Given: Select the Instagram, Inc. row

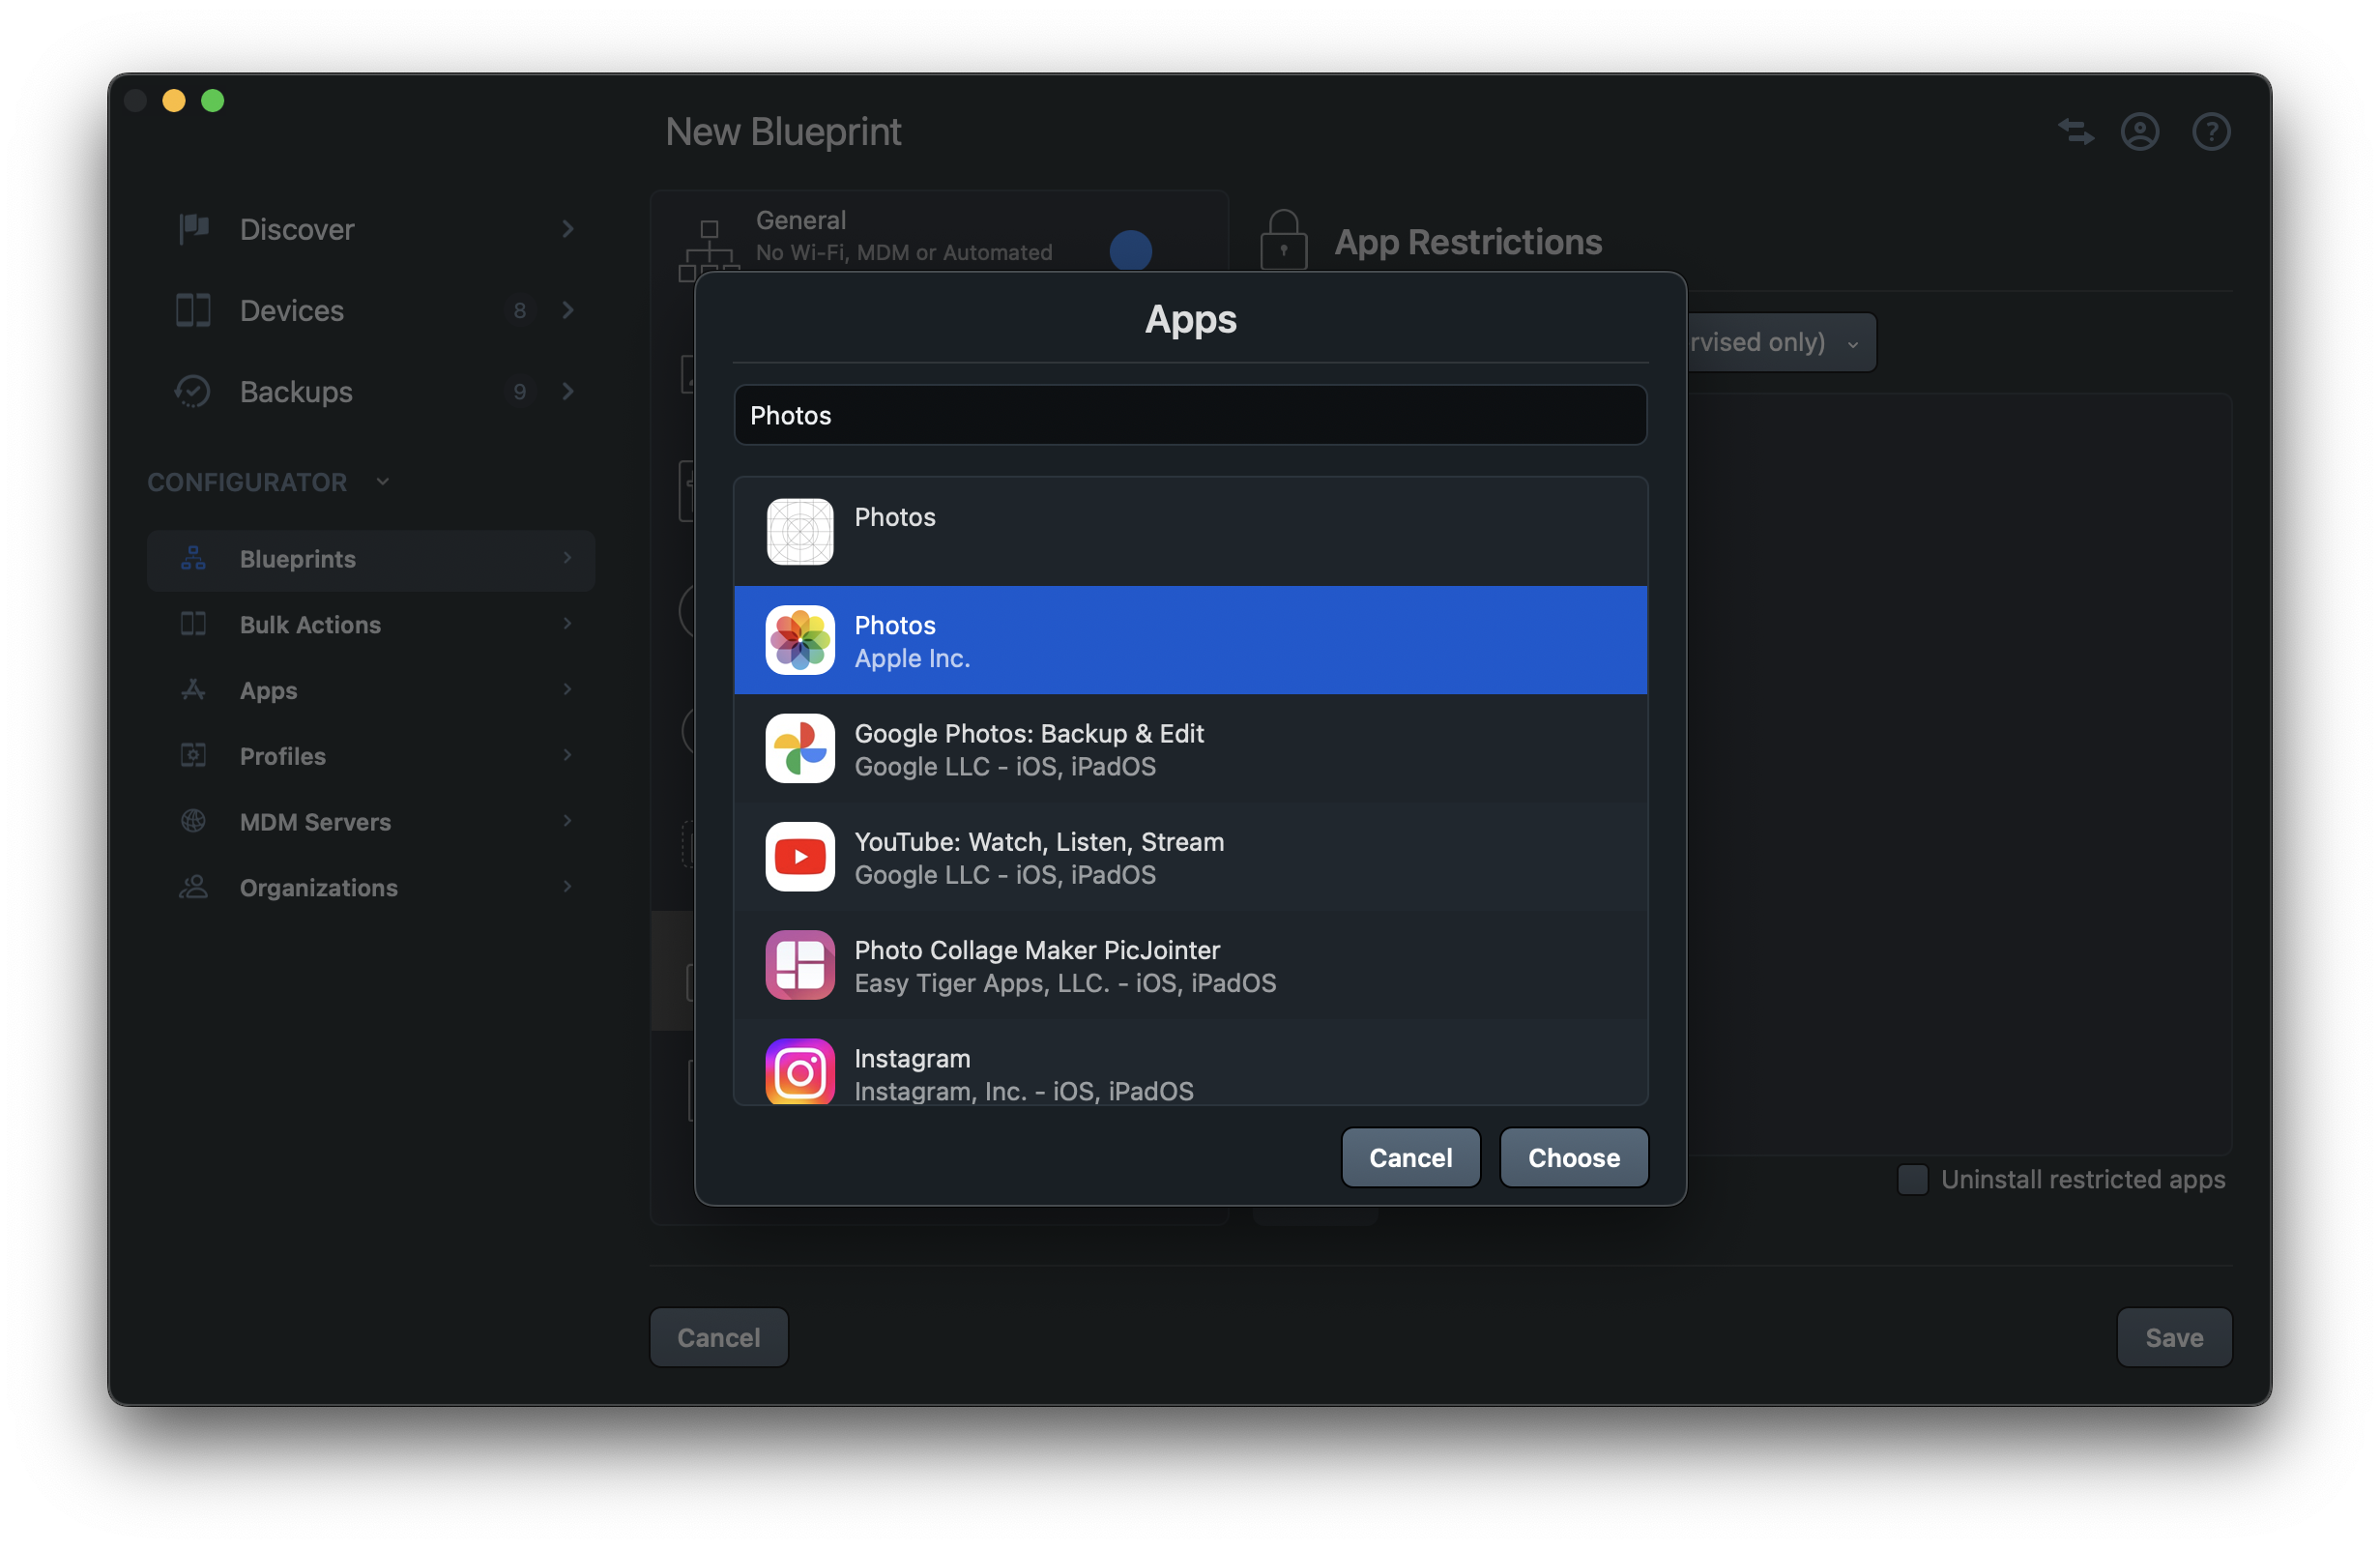Looking at the screenshot, I should tap(1190, 1063).
